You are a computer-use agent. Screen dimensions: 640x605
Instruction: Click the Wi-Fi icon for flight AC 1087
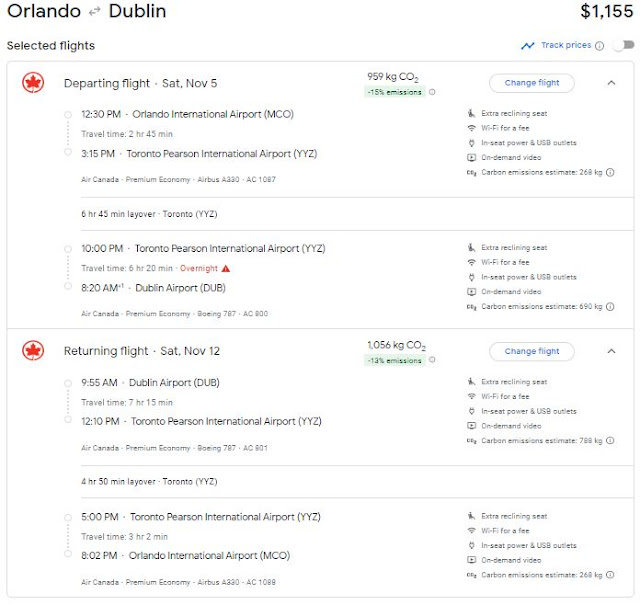471,127
